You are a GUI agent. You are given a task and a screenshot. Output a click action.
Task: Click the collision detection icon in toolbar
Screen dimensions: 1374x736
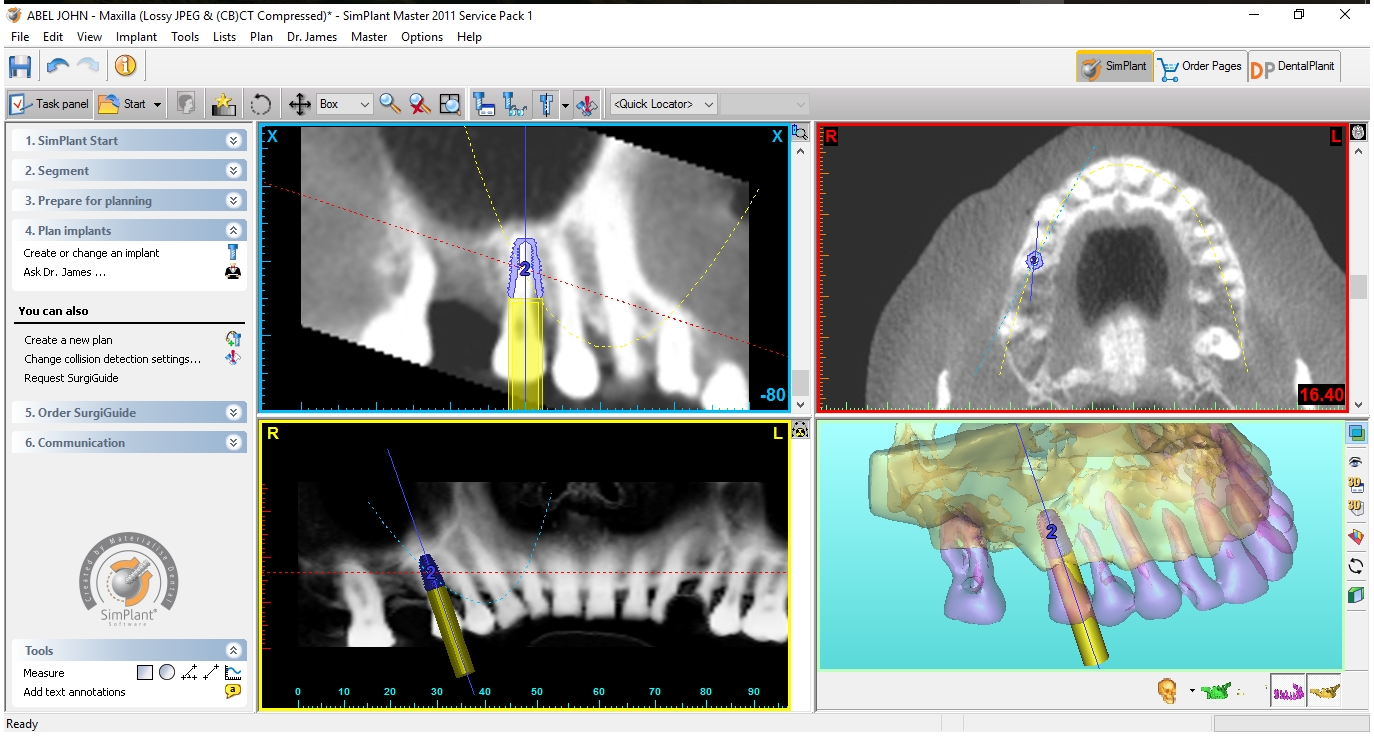point(587,104)
